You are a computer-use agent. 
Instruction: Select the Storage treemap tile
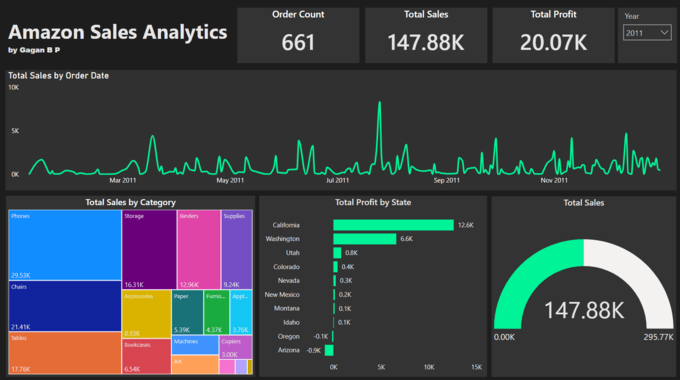(x=149, y=249)
